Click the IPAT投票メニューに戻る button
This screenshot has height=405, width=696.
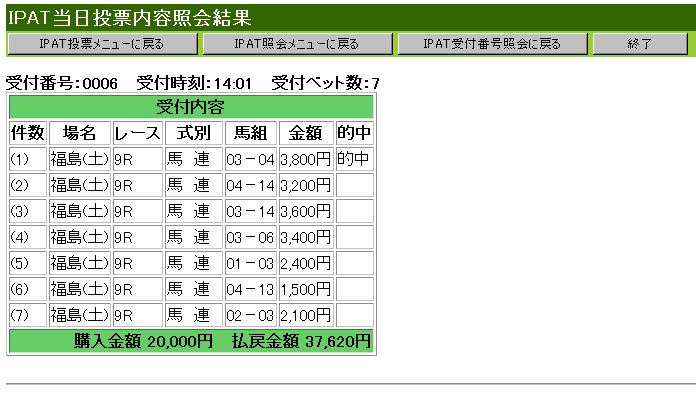pyautogui.click(x=101, y=44)
